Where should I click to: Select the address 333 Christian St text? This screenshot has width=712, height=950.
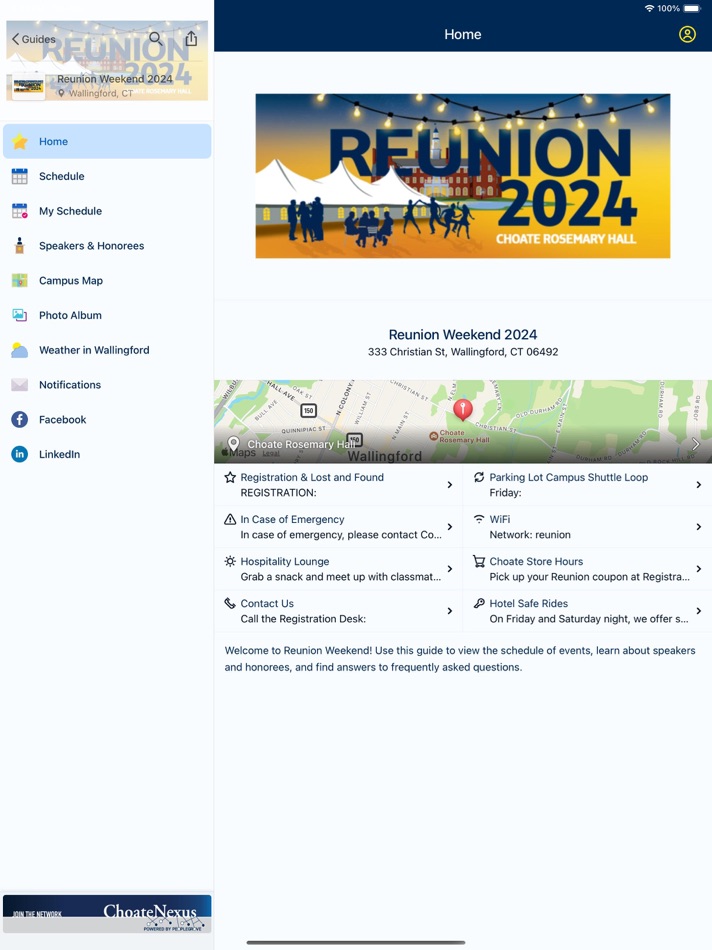tap(463, 352)
